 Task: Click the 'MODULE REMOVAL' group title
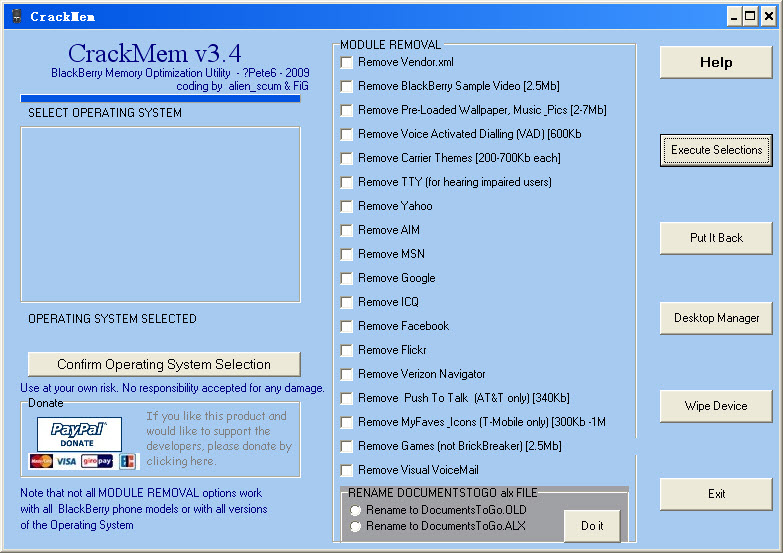click(391, 45)
